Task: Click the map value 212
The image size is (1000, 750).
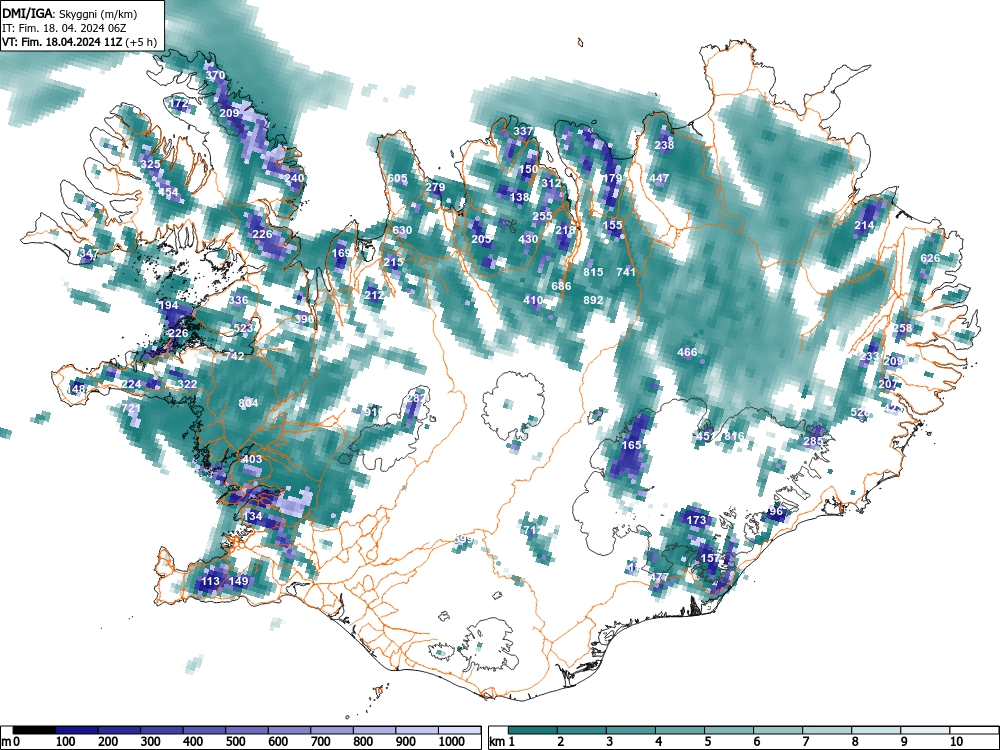Action: tap(374, 295)
